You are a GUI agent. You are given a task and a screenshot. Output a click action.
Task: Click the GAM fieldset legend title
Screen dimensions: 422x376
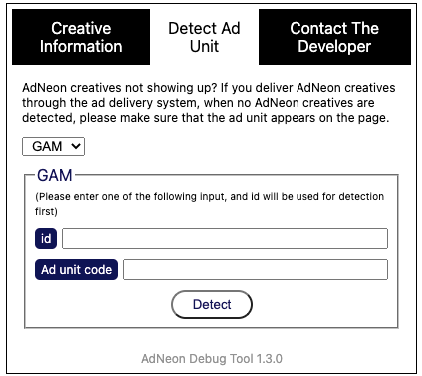(55, 175)
